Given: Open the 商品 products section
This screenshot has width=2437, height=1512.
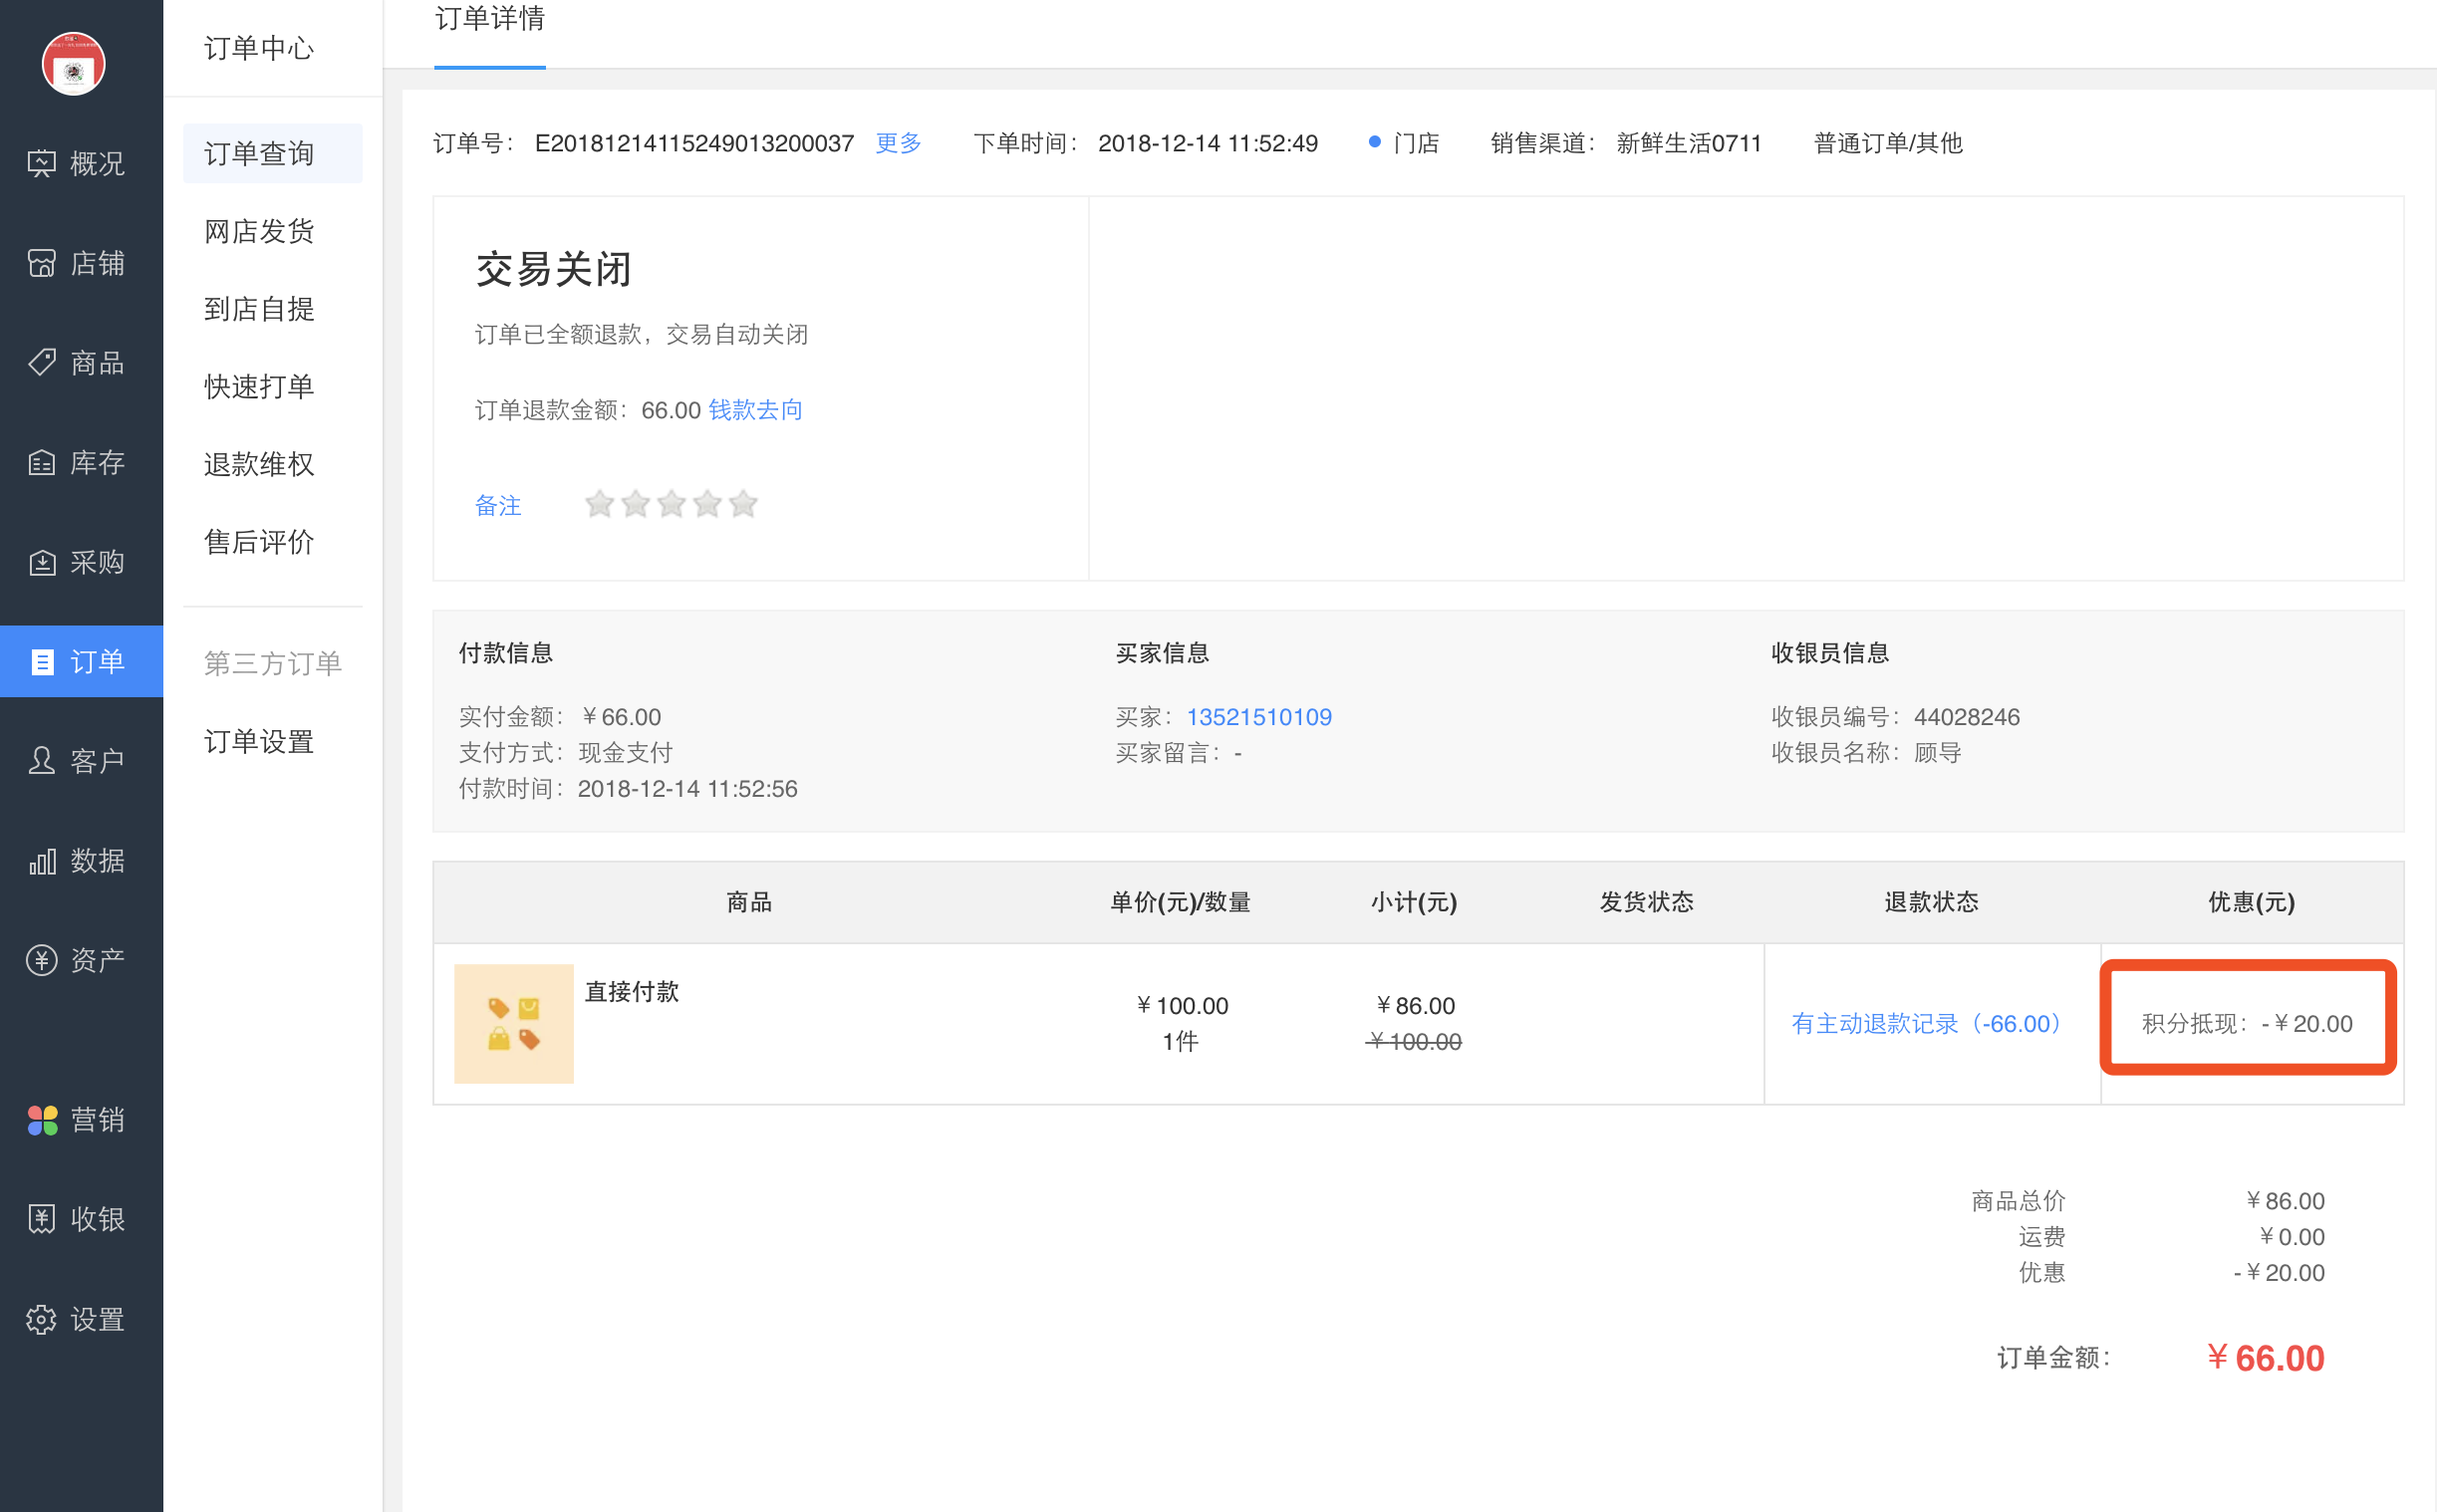Looking at the screenshot, I should (80, 362).
